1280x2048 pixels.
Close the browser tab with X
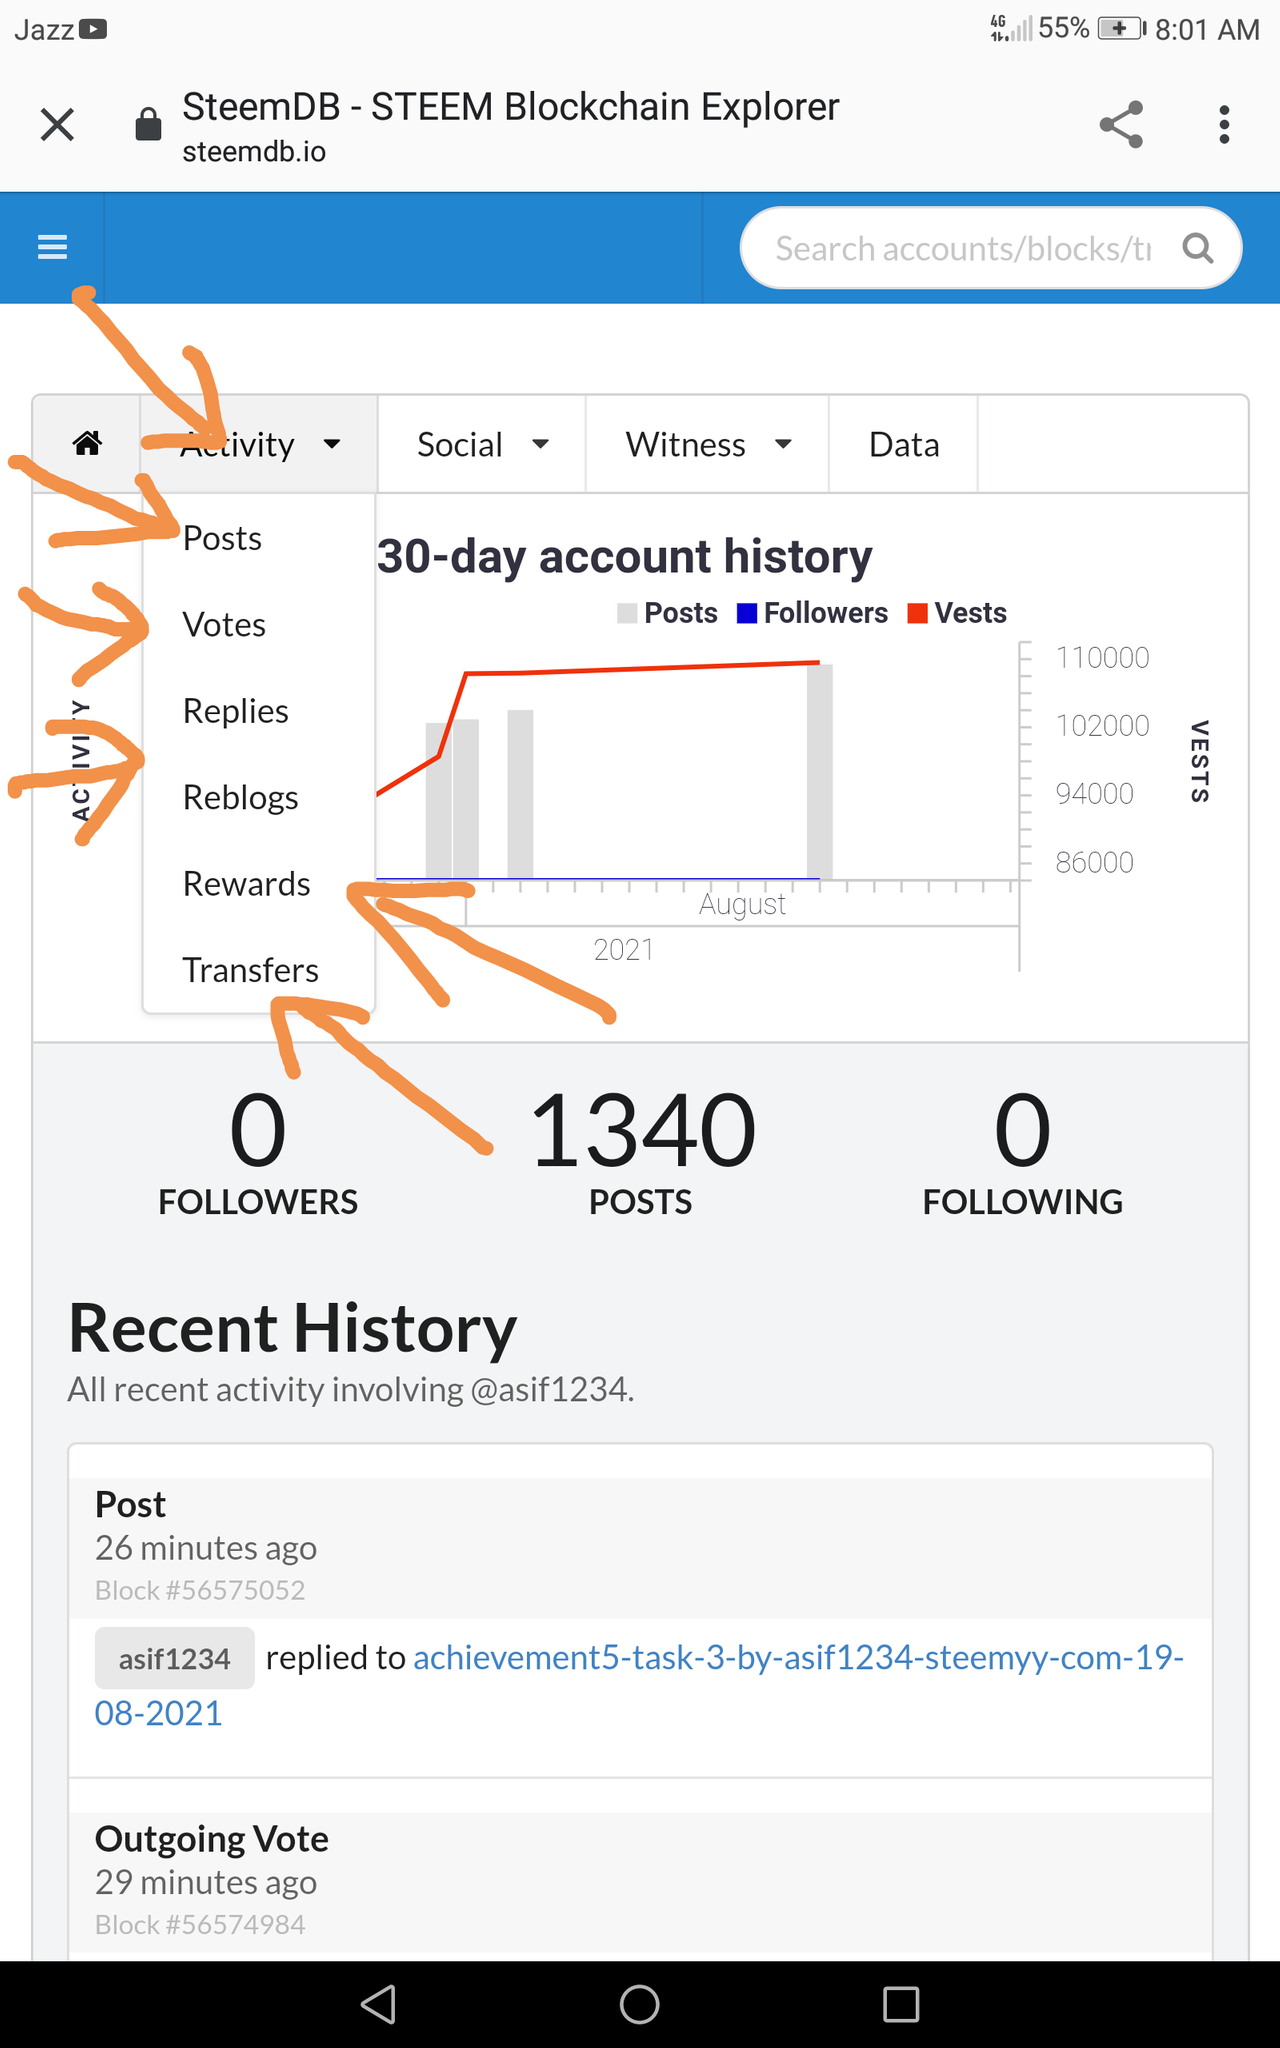(x=57, y=125)
